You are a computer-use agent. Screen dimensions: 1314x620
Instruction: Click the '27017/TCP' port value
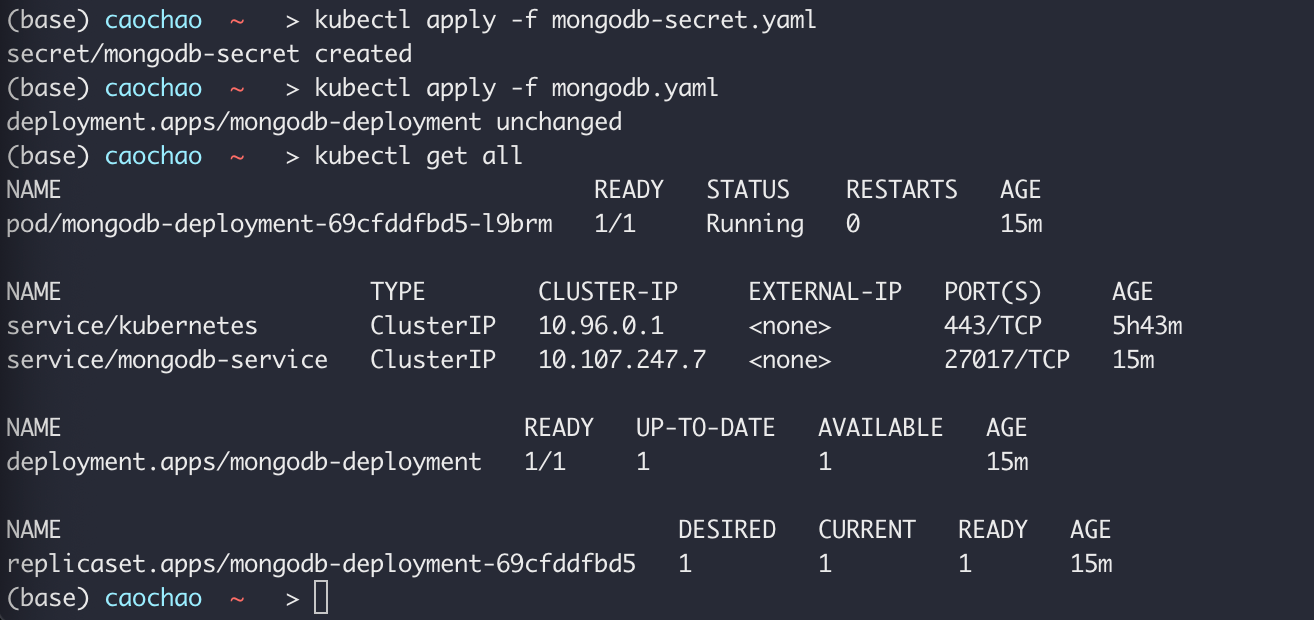coord(1007,360)
